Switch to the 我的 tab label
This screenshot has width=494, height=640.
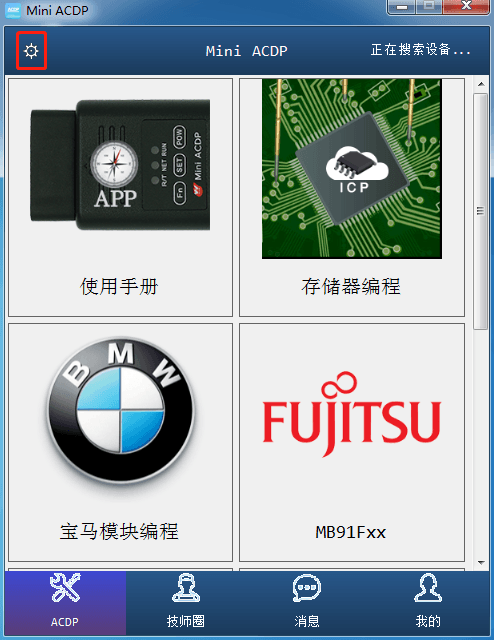428,621
